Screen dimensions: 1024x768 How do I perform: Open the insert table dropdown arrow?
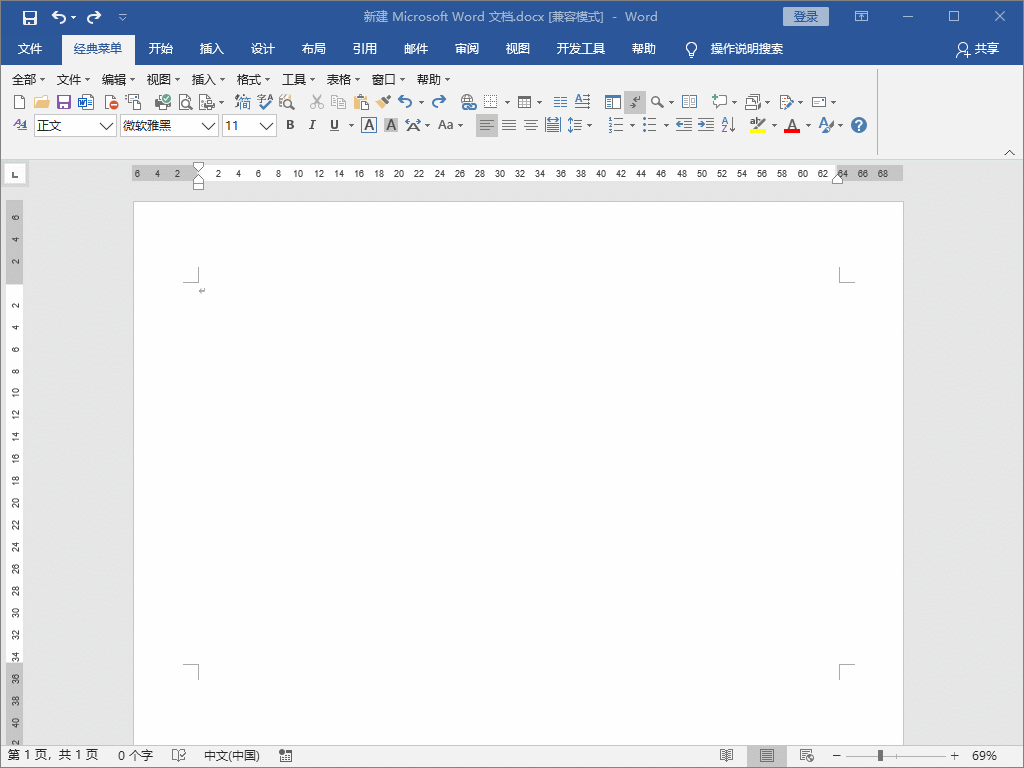coord(539,103)
